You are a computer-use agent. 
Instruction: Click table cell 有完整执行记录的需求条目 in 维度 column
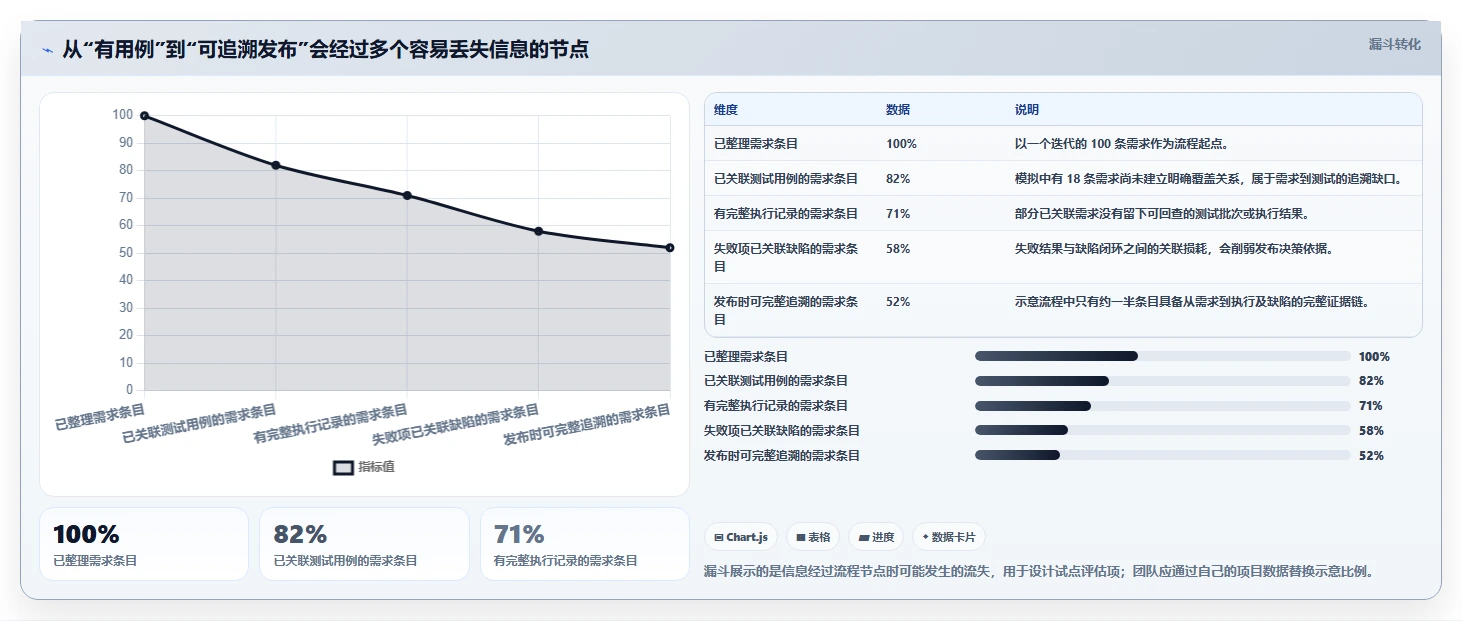pyautogui.click(x=786, y=214)
